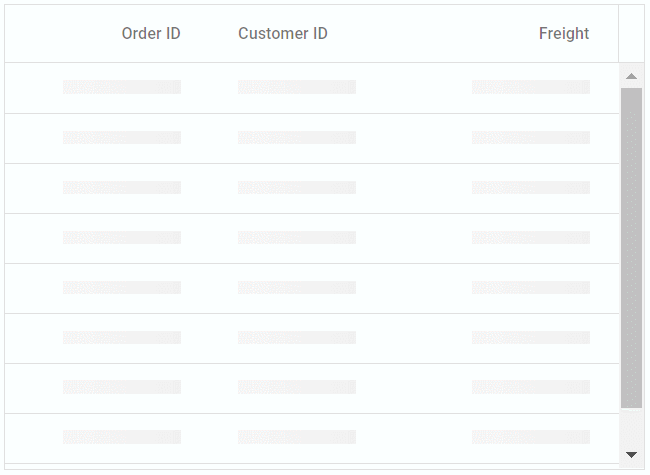The width and height of the screenshot is (650, 475).
Task: Pick third row's Customer ID placeholder cell
Action: click(x=297, y=187)
